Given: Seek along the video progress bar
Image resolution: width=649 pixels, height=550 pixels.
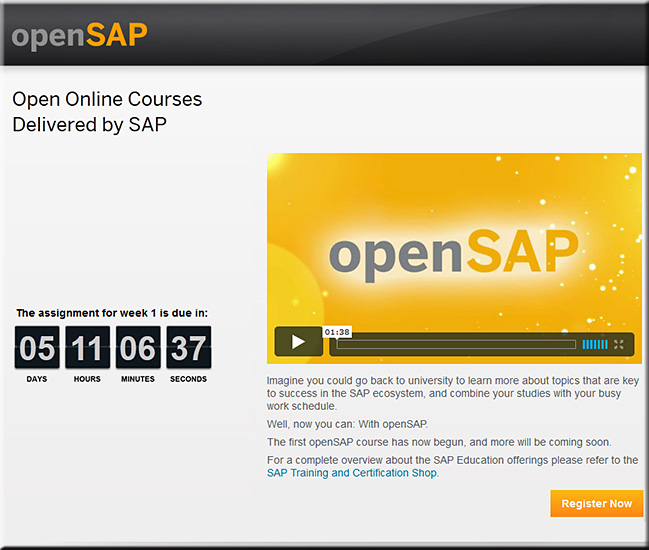Looking at the screenshot, I should [456, 344].
